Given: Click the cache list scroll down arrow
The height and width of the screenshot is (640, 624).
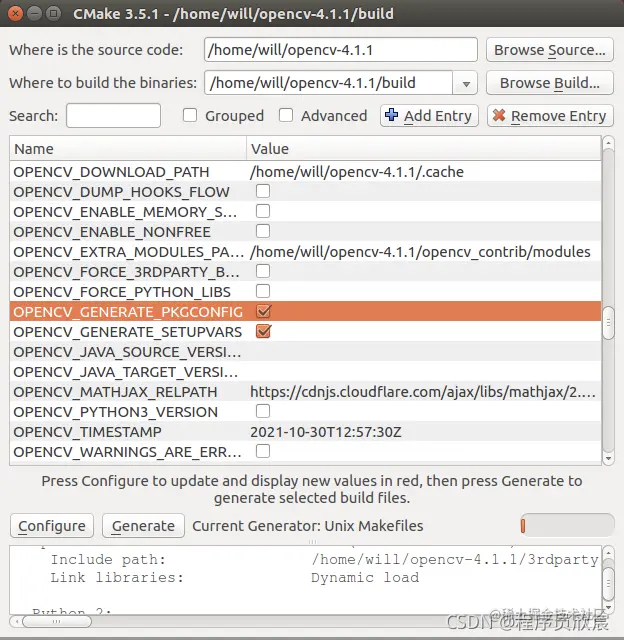Looking at the screenshot, I should click(608, 458).
